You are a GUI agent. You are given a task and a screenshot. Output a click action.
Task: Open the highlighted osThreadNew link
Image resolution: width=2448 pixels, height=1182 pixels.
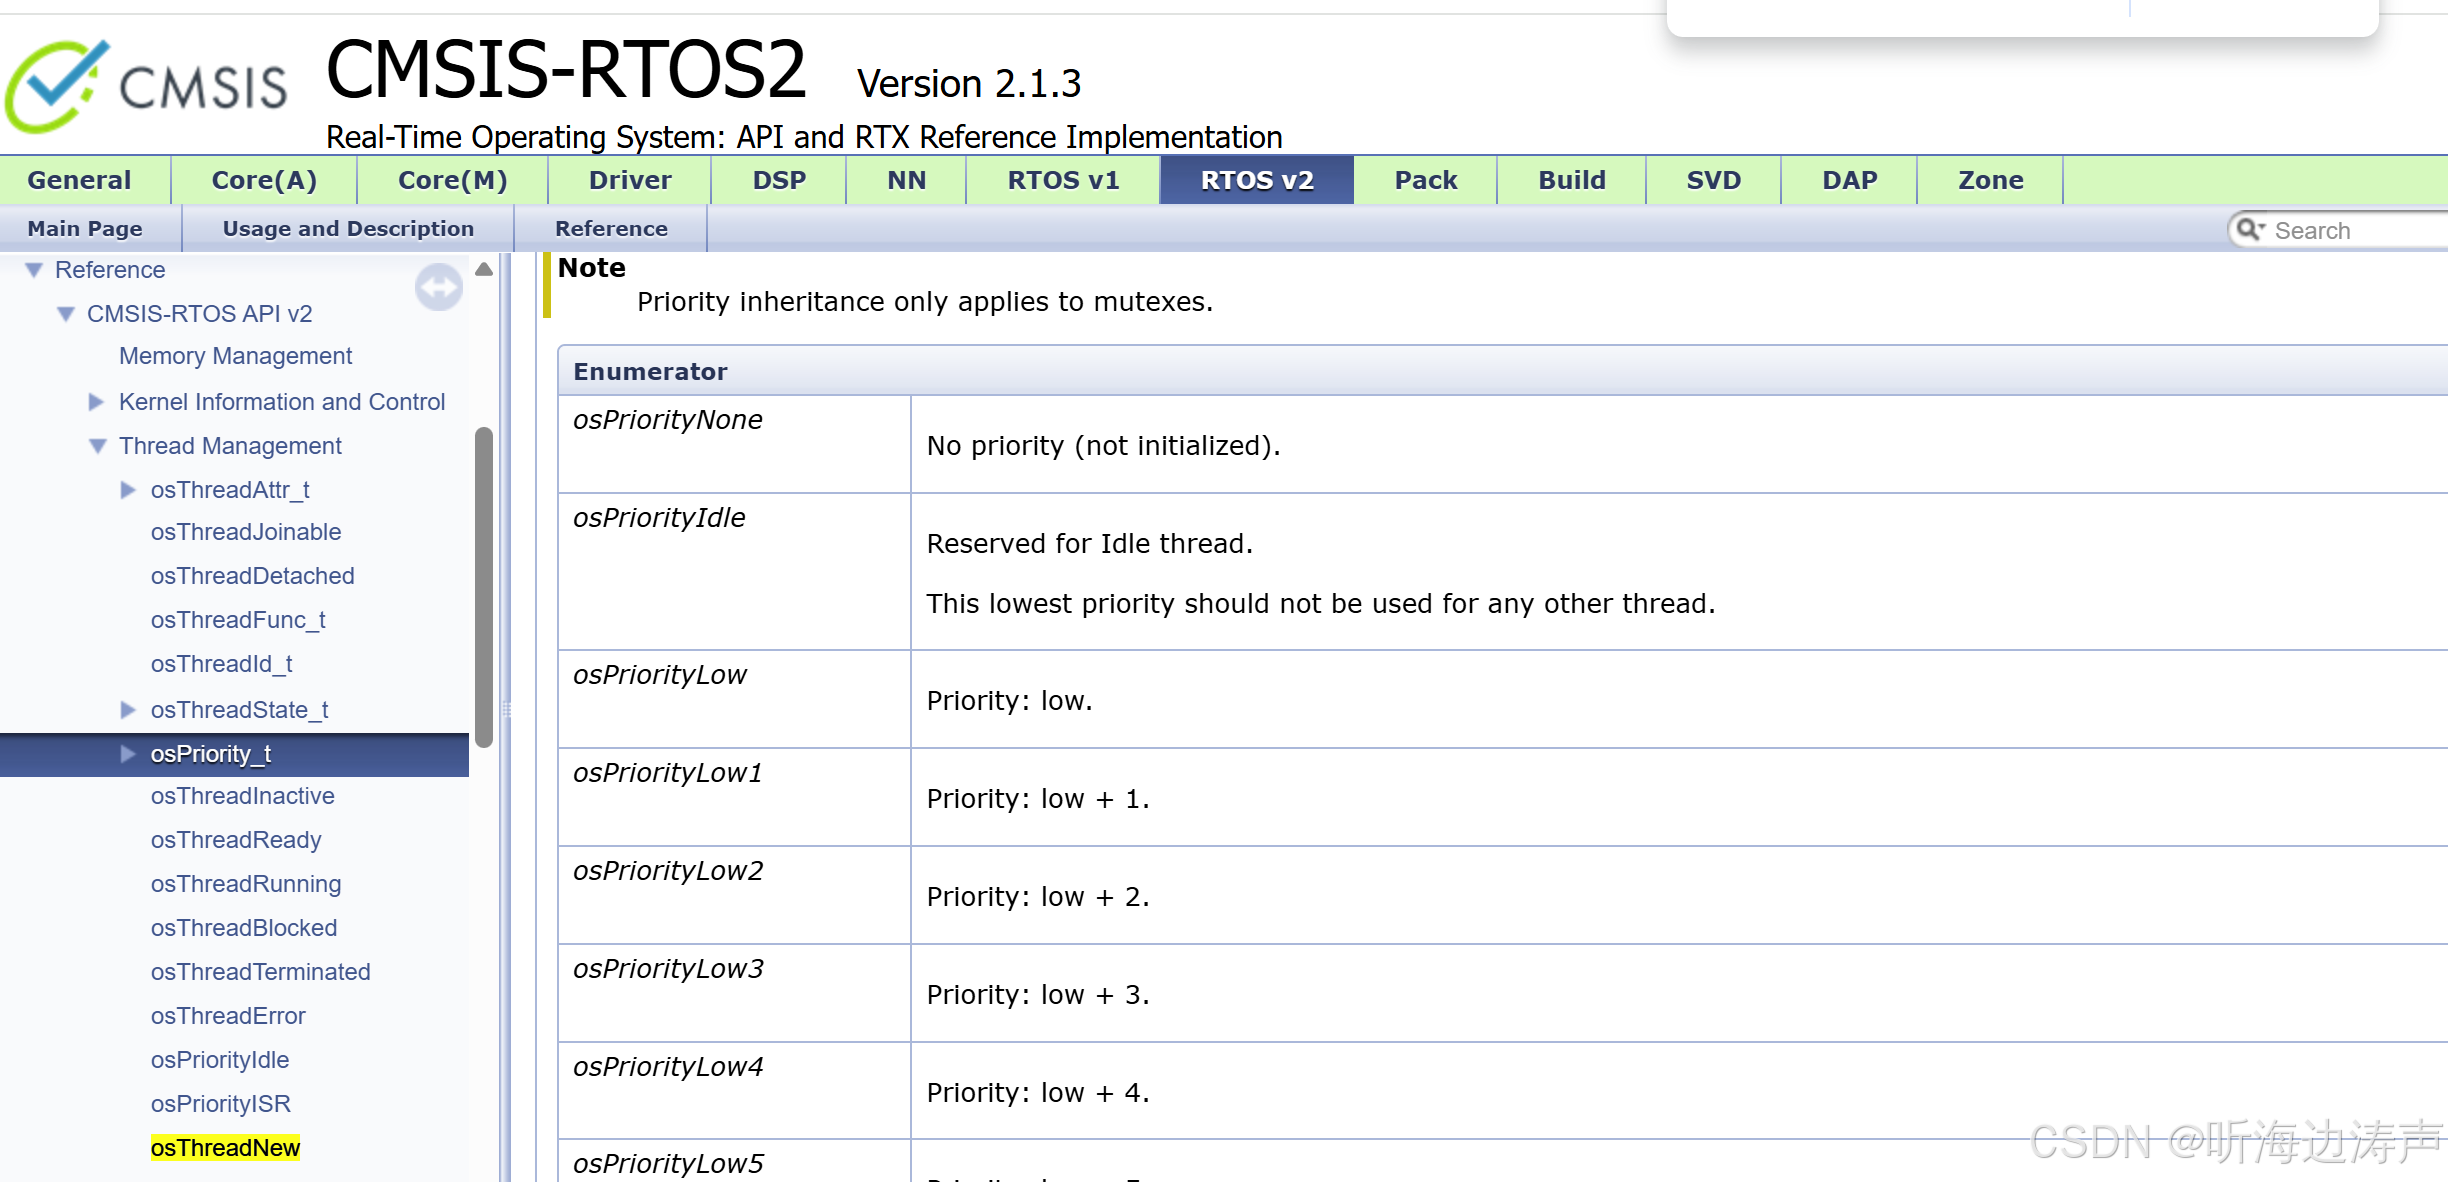click(x=225, y=1148)
